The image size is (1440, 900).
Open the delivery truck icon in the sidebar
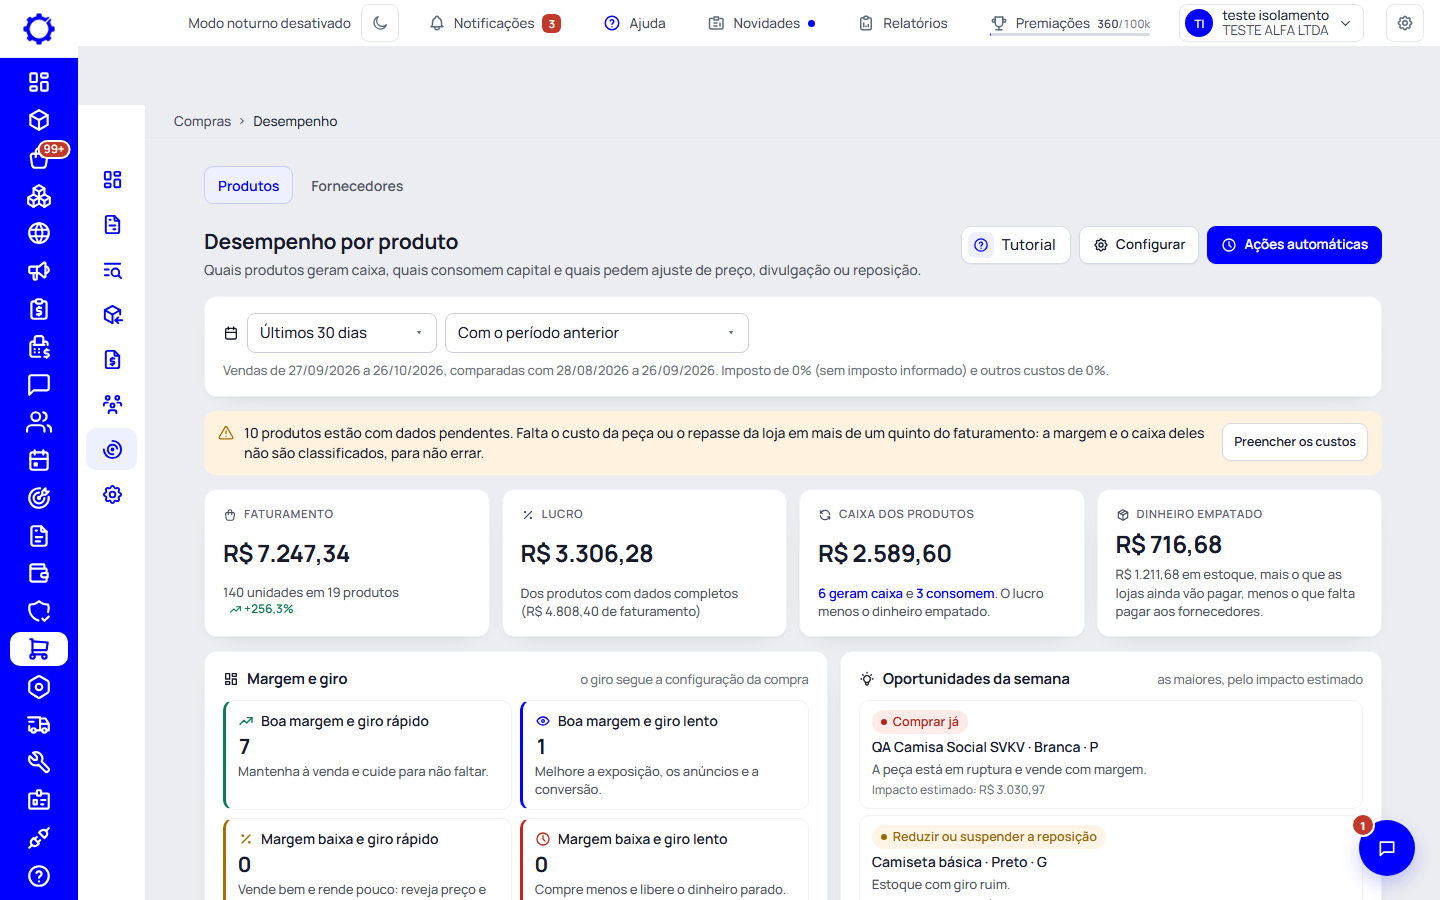click(x=39, y=725)
